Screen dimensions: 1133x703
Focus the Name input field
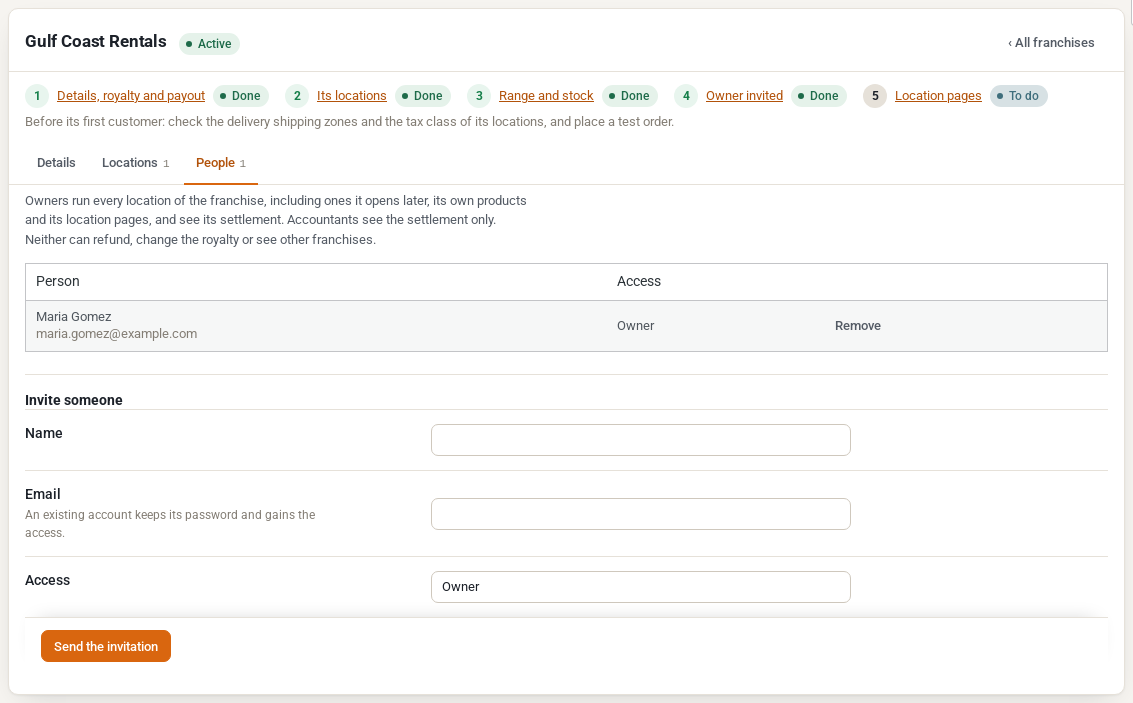pyautogui.click(x=640, y=440)
